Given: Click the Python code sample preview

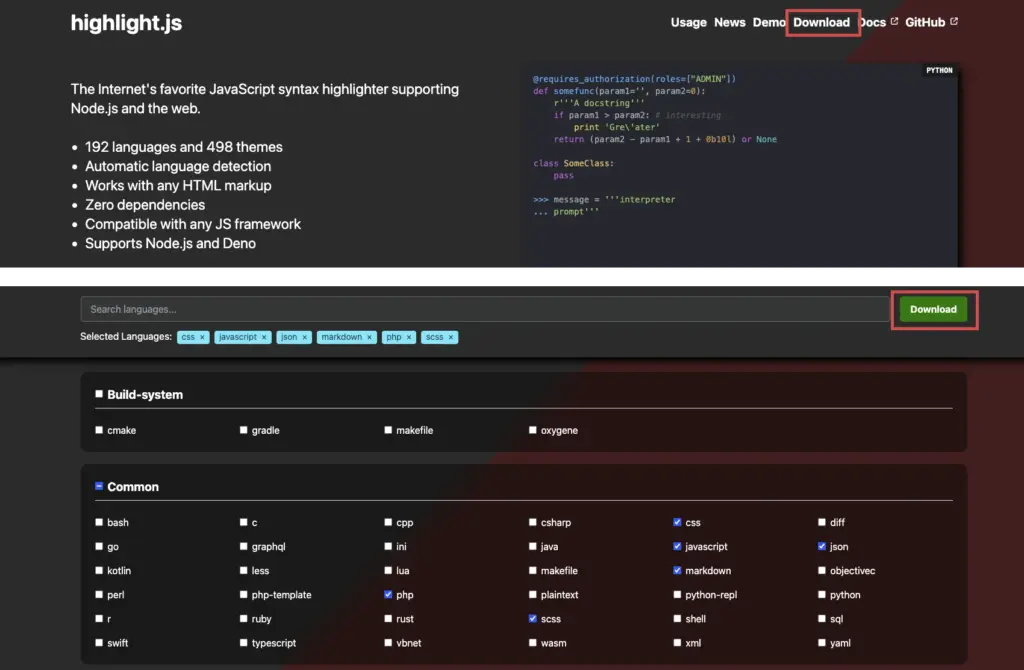Looking at the screenshot, I should [x=740, y=165].
